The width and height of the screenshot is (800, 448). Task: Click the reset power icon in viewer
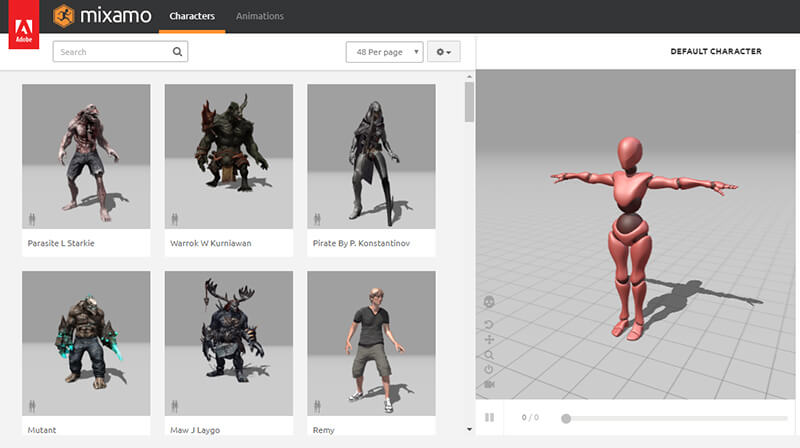pos(489,369)
